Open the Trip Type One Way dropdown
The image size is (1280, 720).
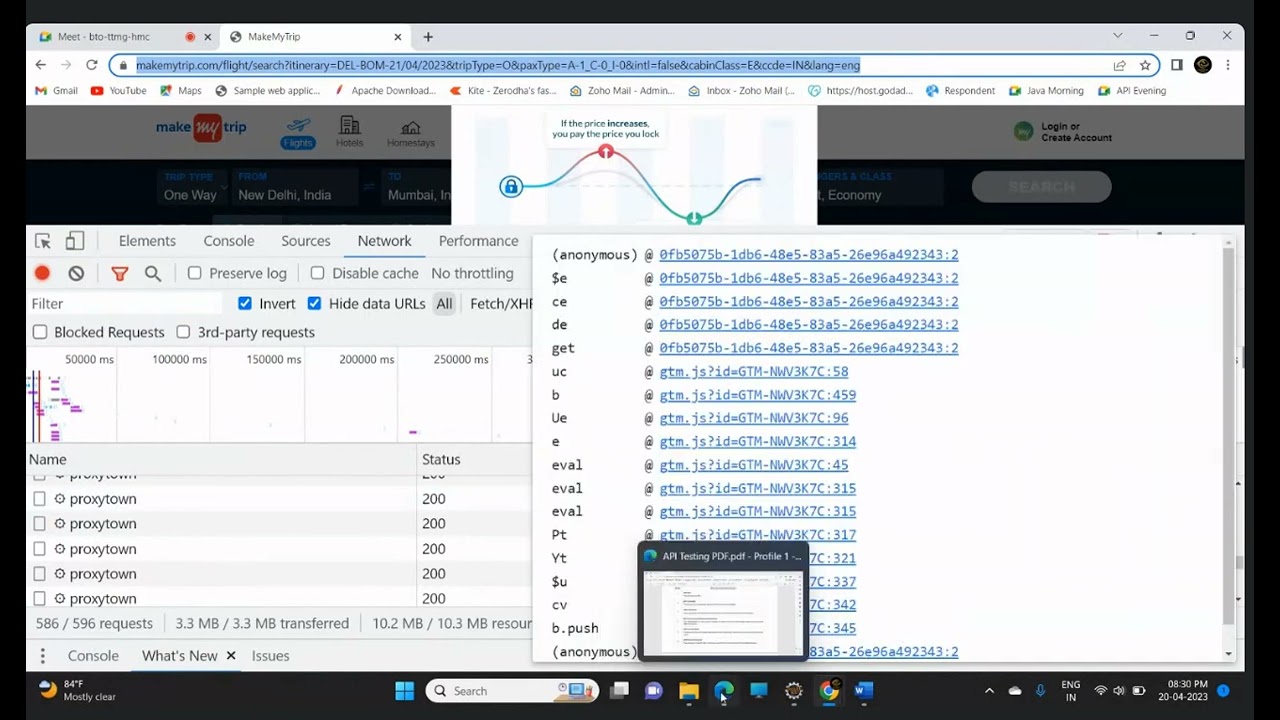click(x=190, y=187)
